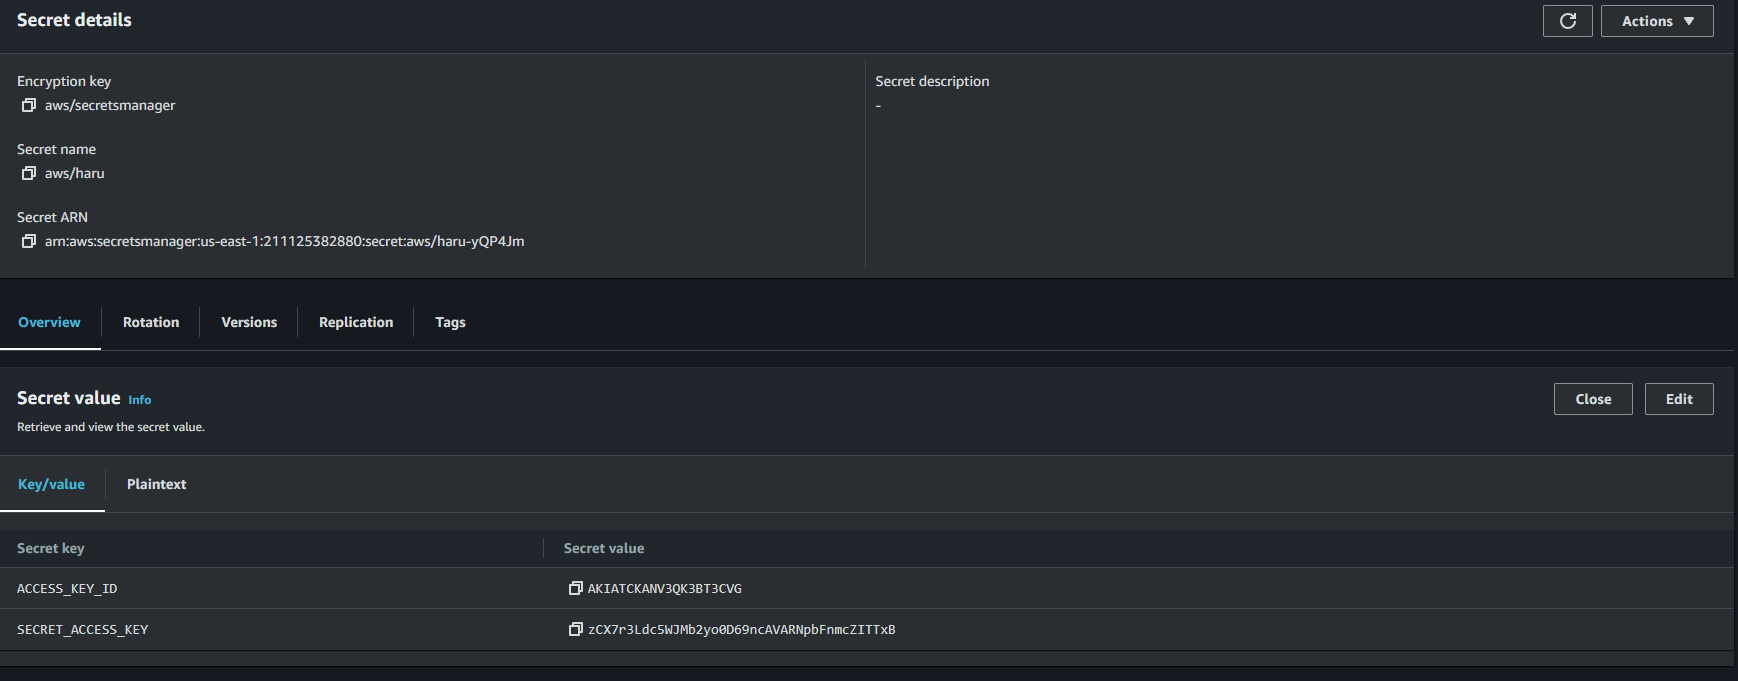Click the refresh icon button
Screen dimensions: 1738x681
(1567, 21)
